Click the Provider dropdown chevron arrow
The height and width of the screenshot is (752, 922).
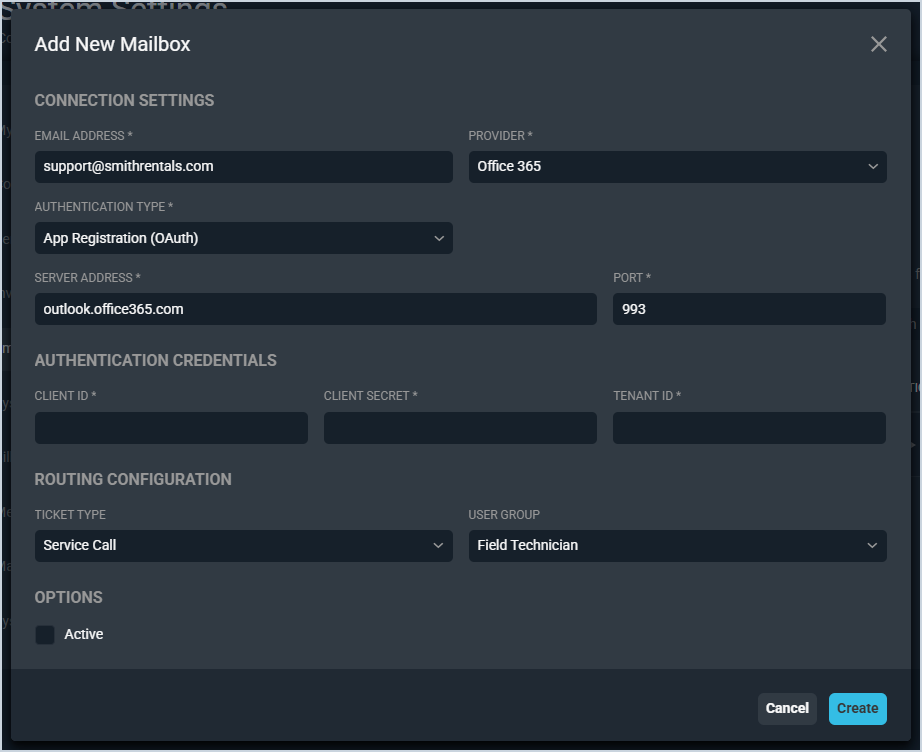point(873,167)
